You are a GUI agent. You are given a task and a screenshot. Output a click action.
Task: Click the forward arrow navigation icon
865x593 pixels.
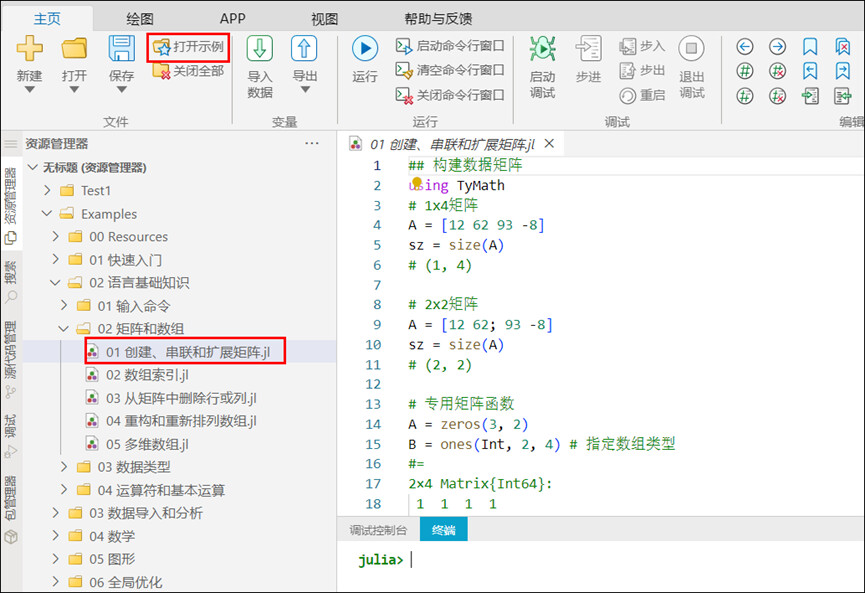777,46
